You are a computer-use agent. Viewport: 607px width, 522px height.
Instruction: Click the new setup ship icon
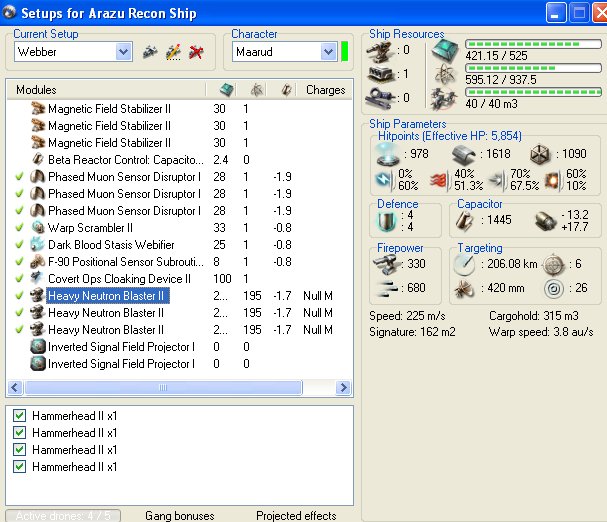150,51
